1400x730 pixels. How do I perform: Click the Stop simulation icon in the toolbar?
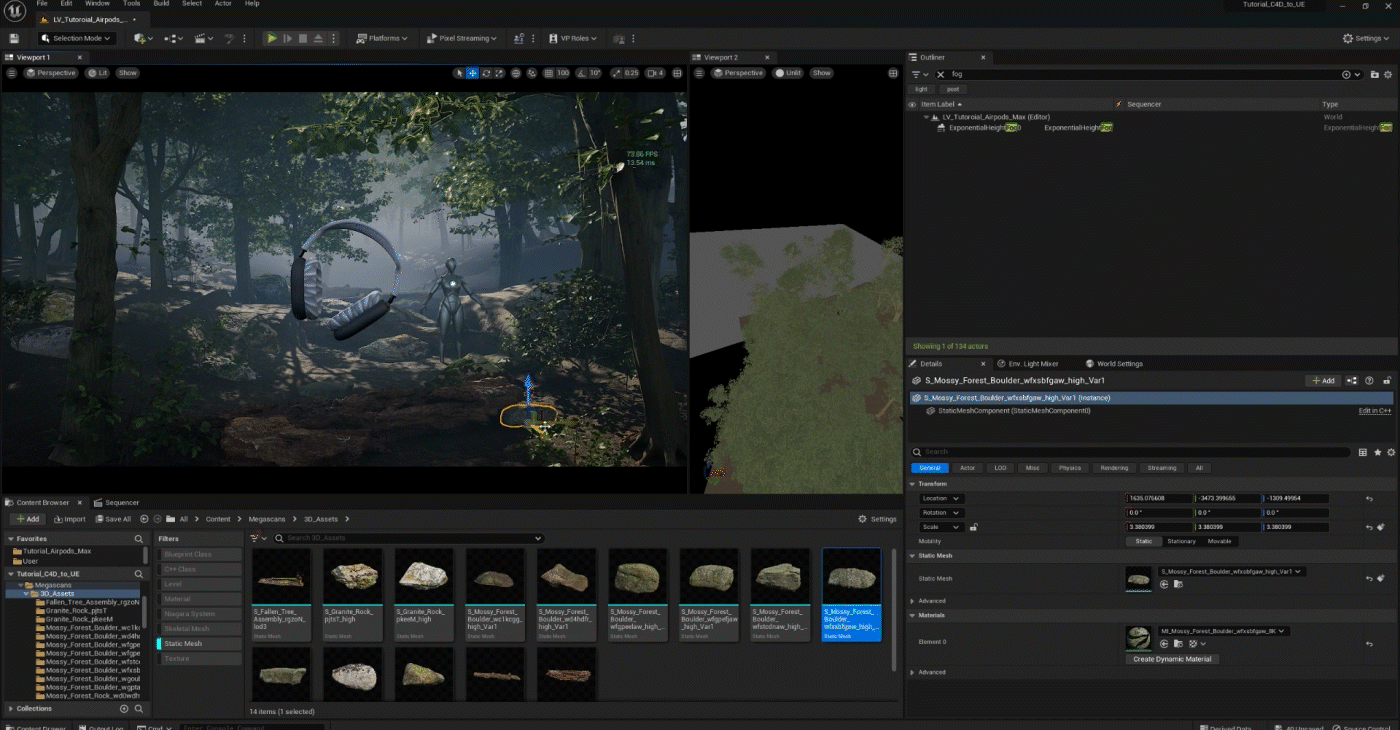tap(303, 38)
